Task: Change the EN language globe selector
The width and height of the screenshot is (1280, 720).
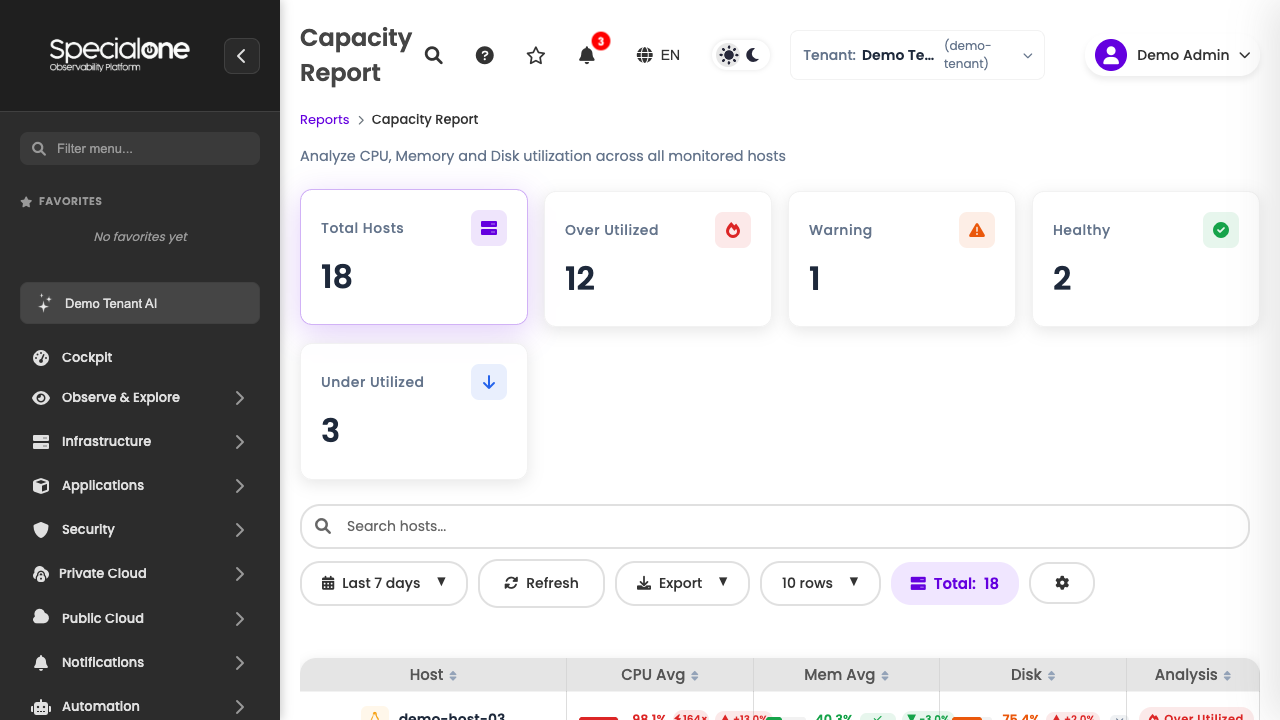Action: tap(658, 55)
